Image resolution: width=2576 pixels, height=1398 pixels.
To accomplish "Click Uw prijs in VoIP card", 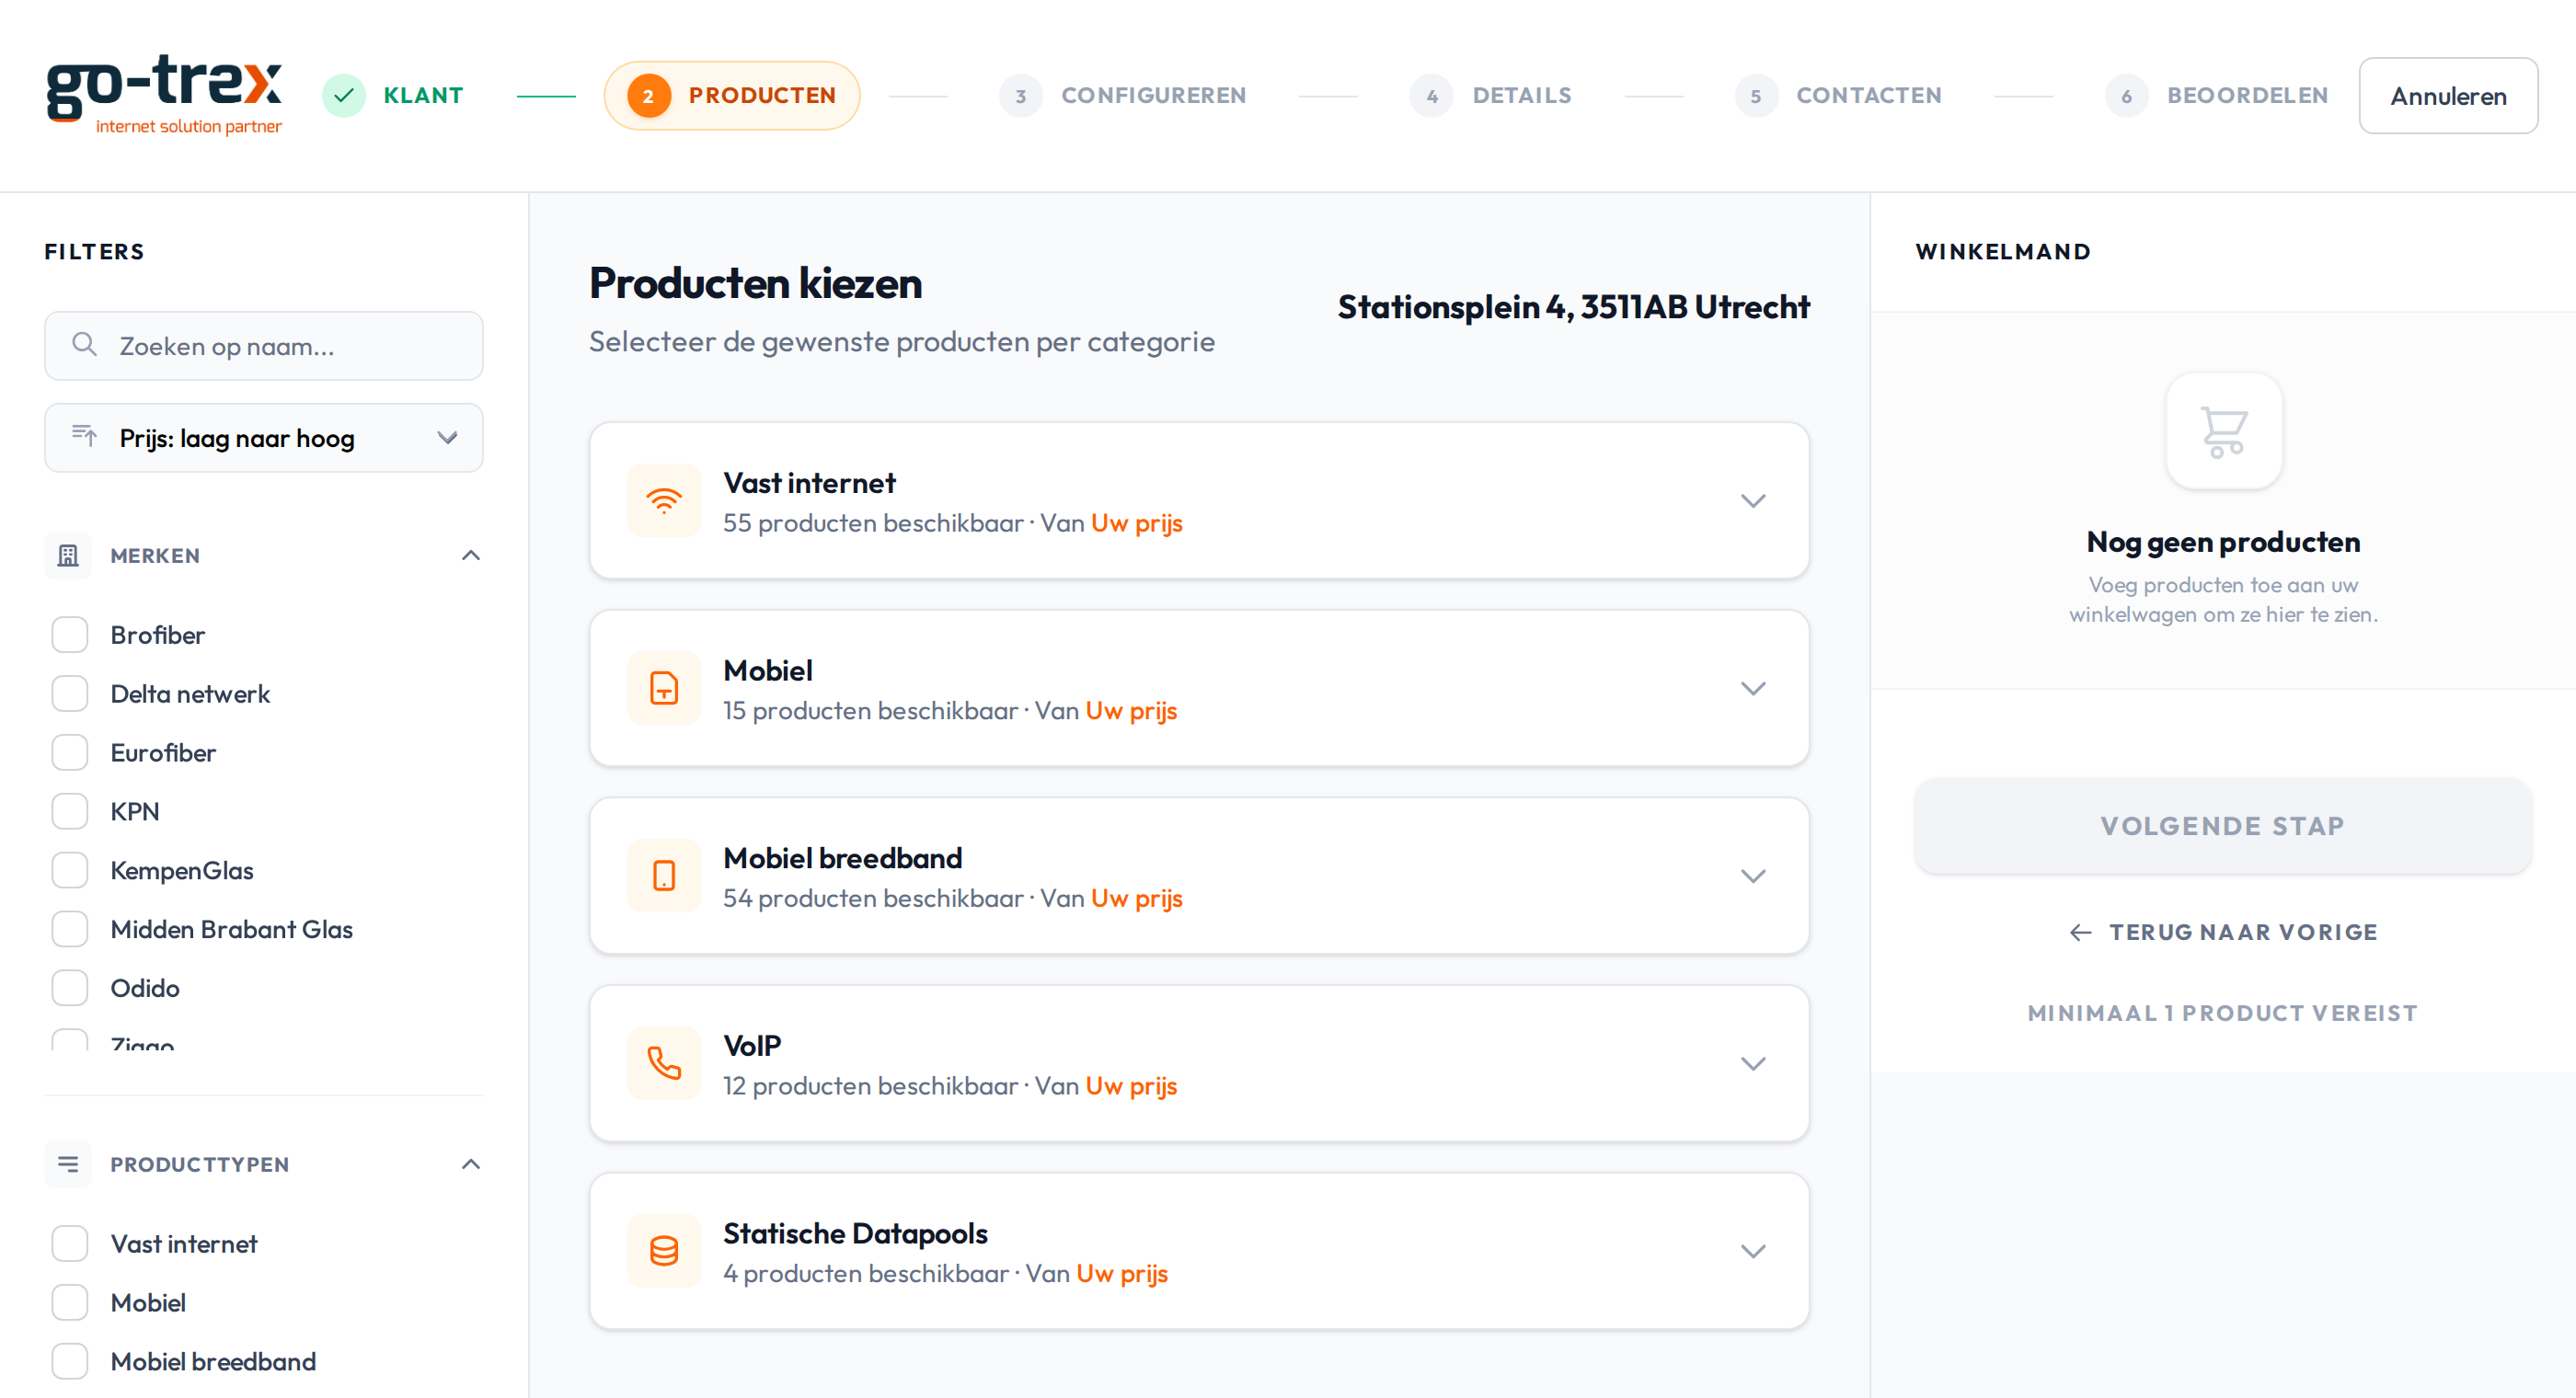I will [x=1131, y=1086].
